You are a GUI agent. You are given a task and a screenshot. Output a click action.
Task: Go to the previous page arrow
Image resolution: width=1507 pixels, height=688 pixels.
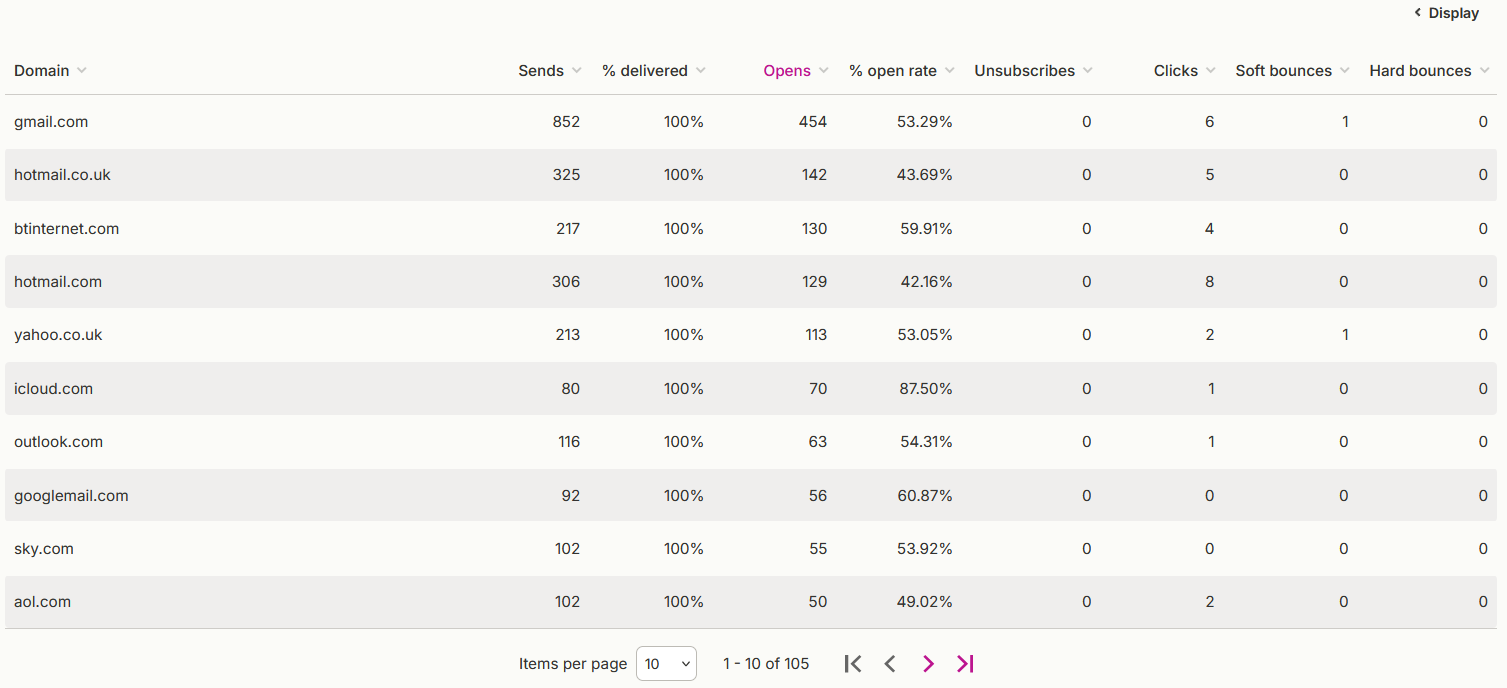[890, 664]
